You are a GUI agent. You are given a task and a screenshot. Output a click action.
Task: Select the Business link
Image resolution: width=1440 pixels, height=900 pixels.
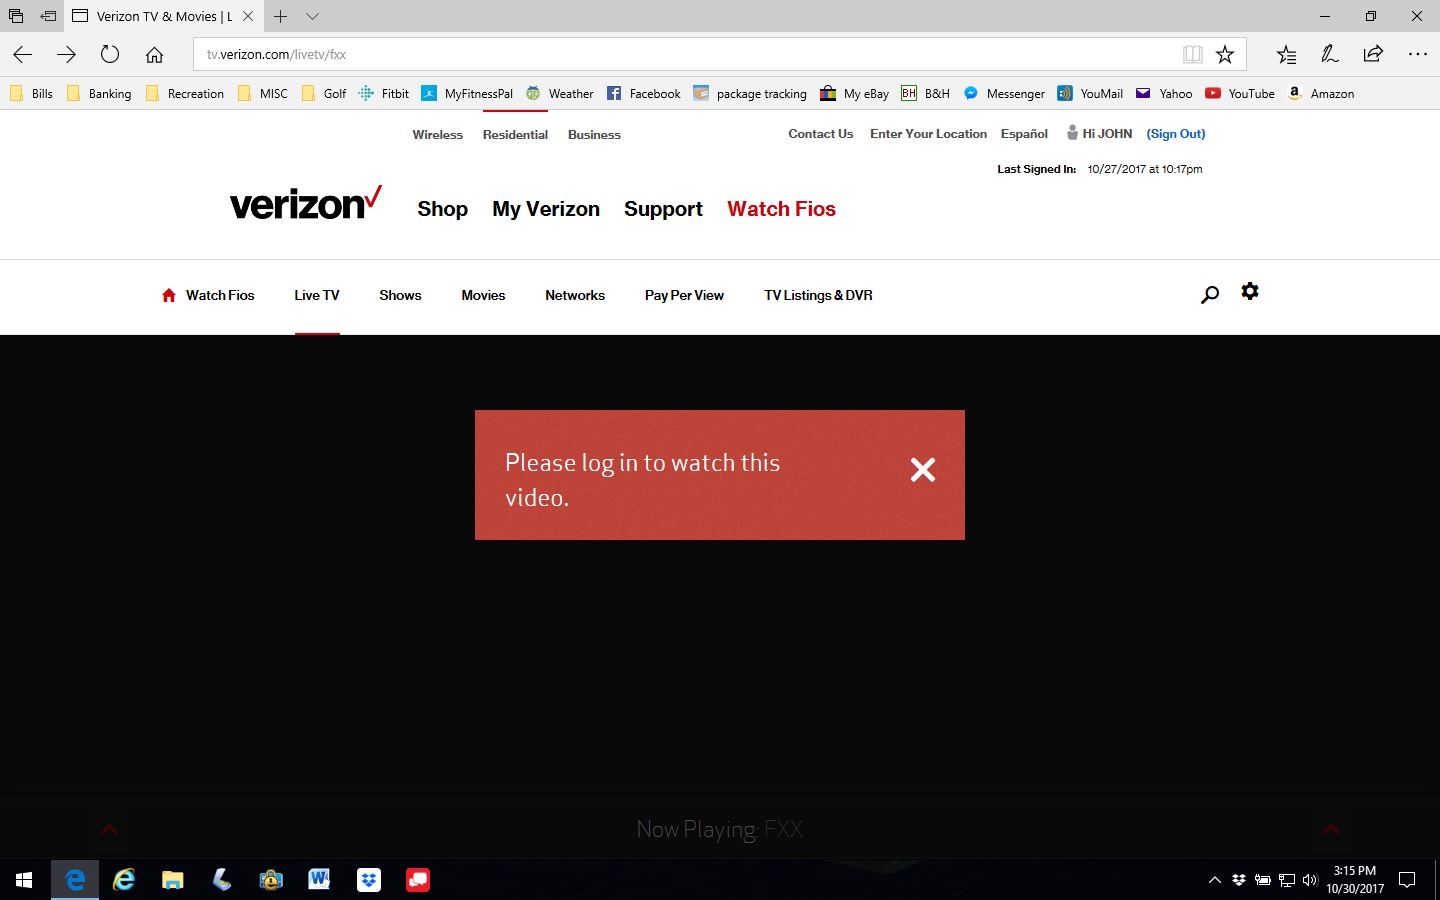(x=594, y=134)
